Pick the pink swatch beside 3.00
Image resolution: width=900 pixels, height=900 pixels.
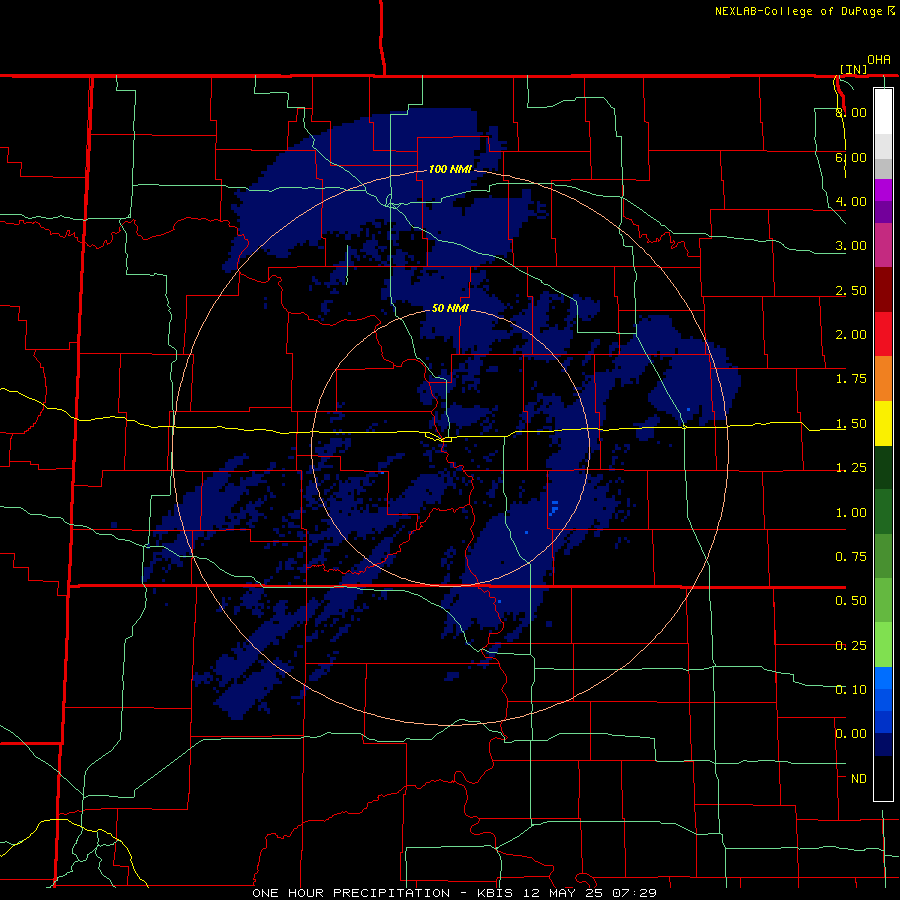coord(883,245)
